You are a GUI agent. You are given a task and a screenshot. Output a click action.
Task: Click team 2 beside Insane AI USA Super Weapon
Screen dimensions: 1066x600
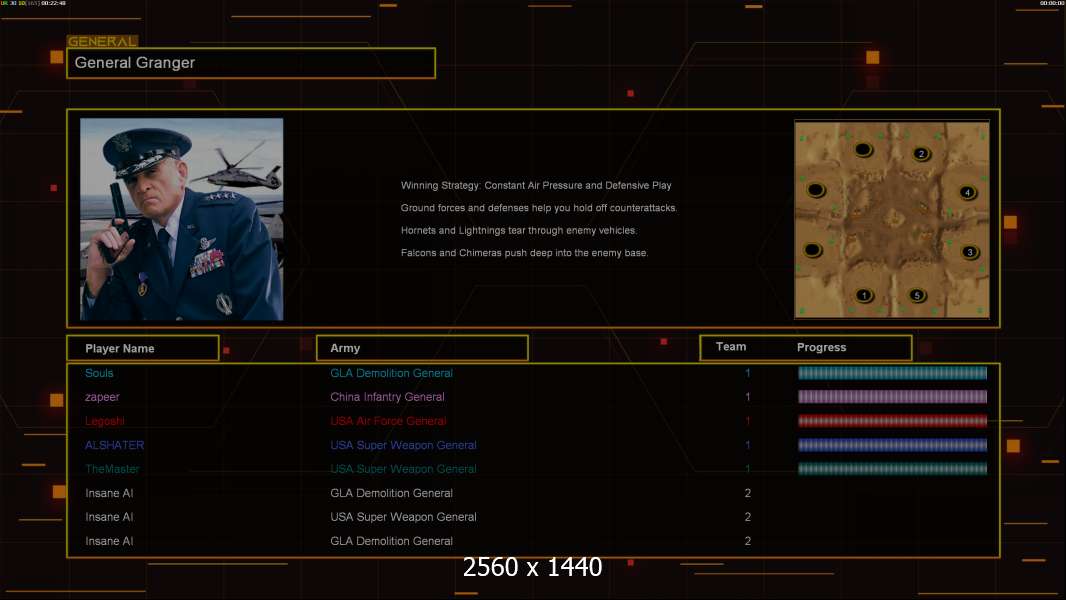(x=747, y=517)
